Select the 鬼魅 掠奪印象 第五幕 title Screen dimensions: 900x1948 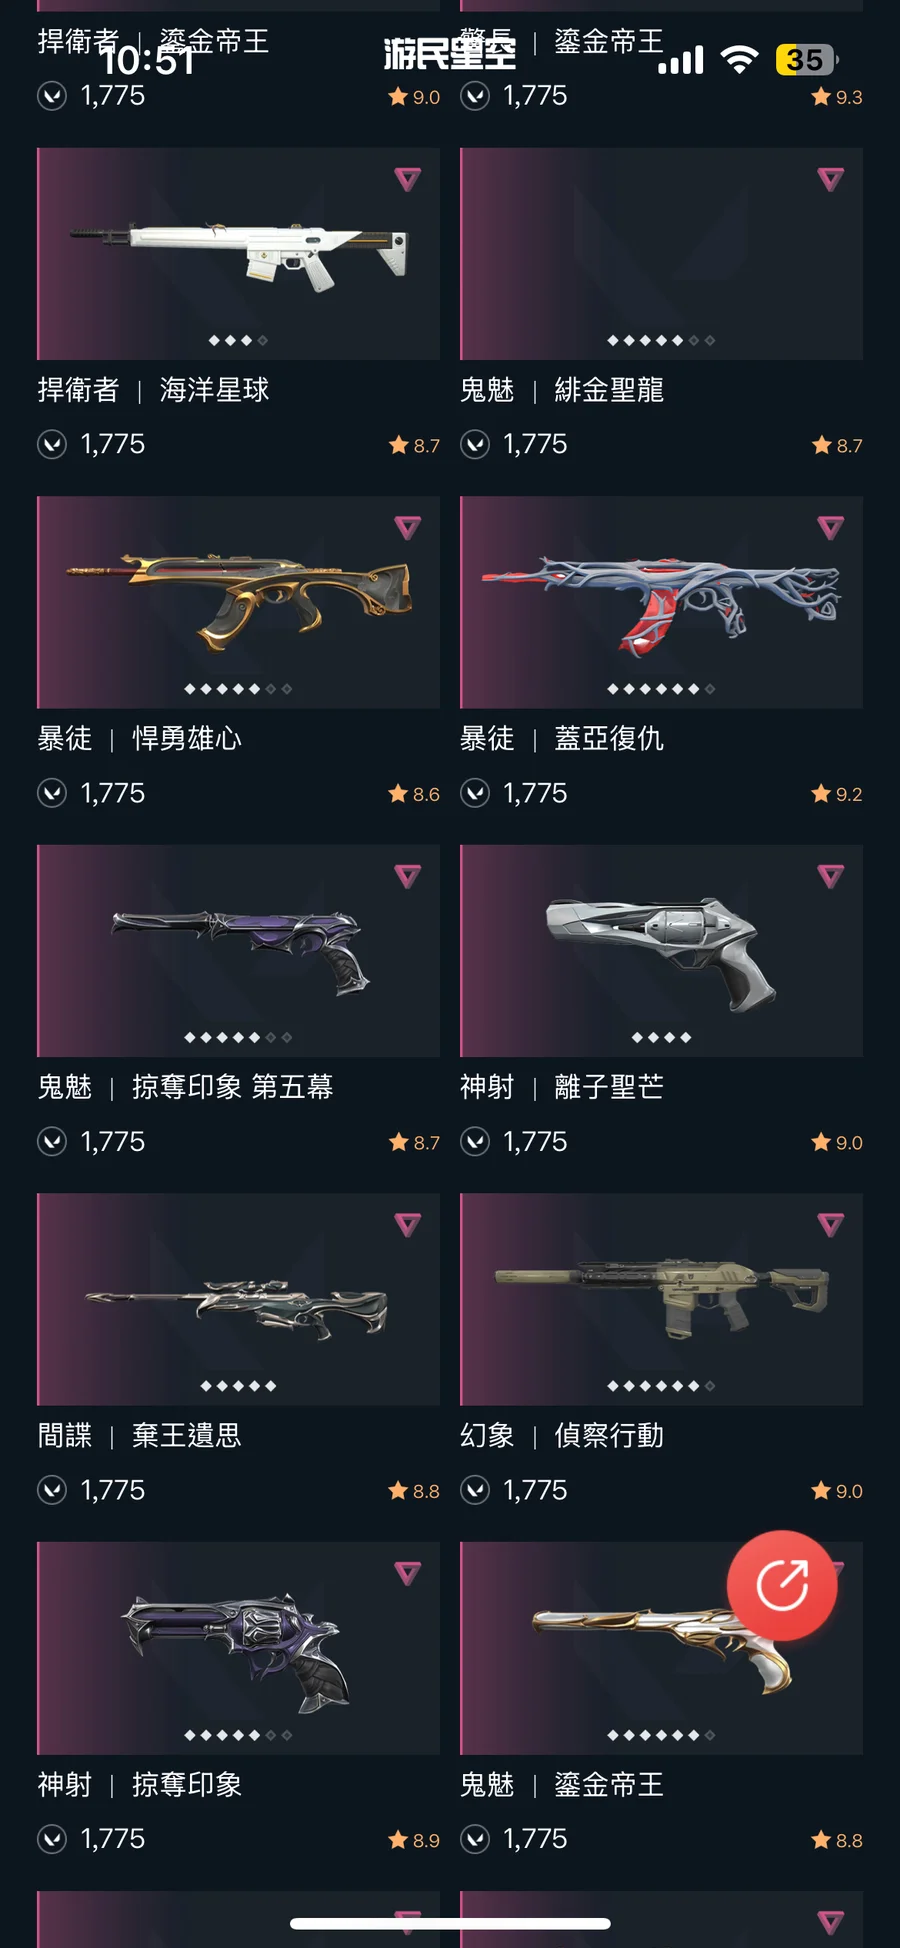[185, 1087]
